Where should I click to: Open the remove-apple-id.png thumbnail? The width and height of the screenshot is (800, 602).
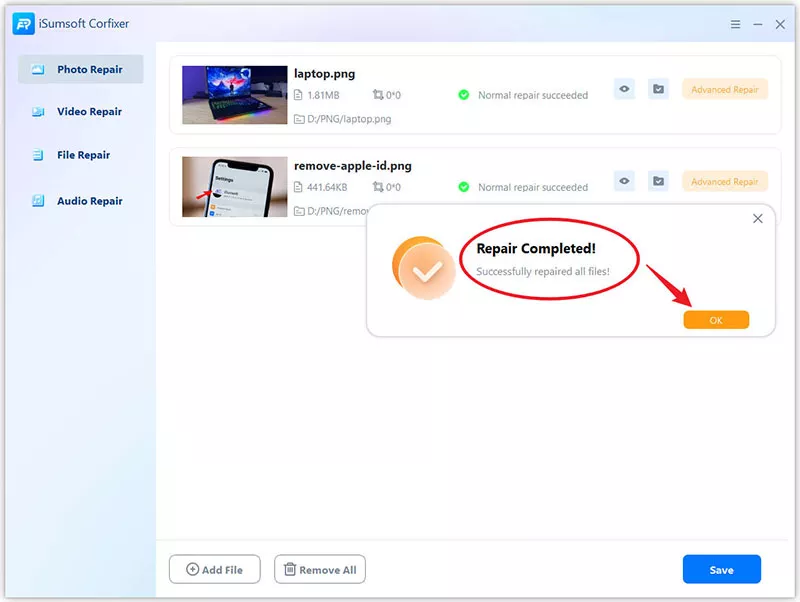point(235,187)
